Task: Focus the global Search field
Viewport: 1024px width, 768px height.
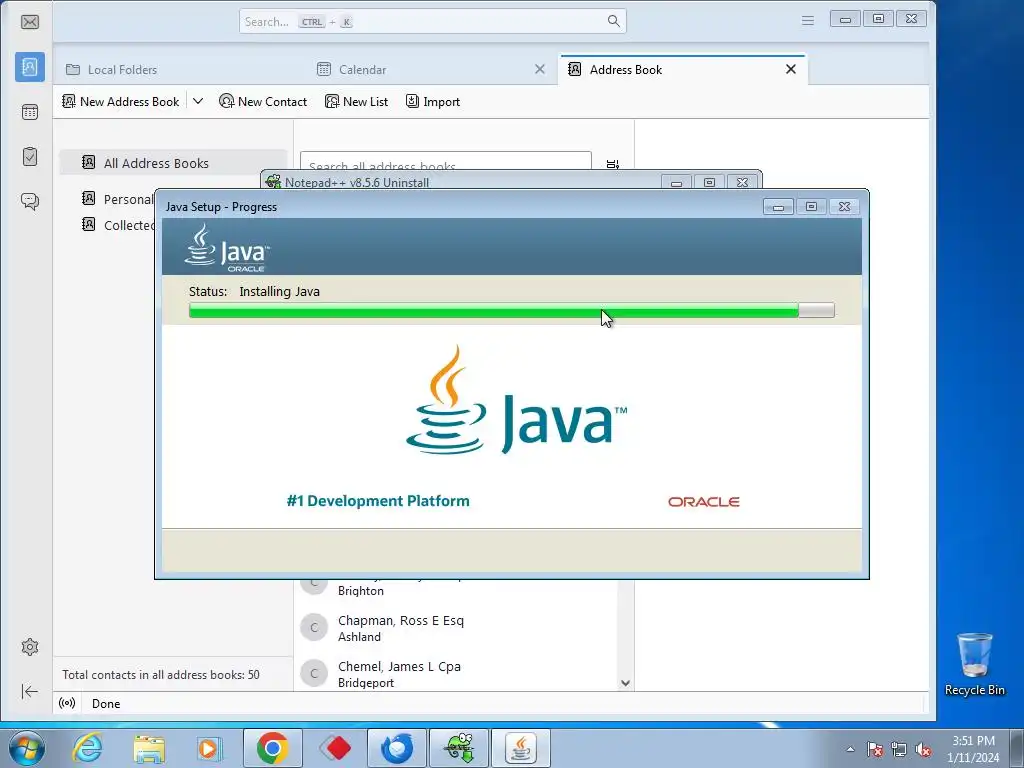Action: pos(432,21)
